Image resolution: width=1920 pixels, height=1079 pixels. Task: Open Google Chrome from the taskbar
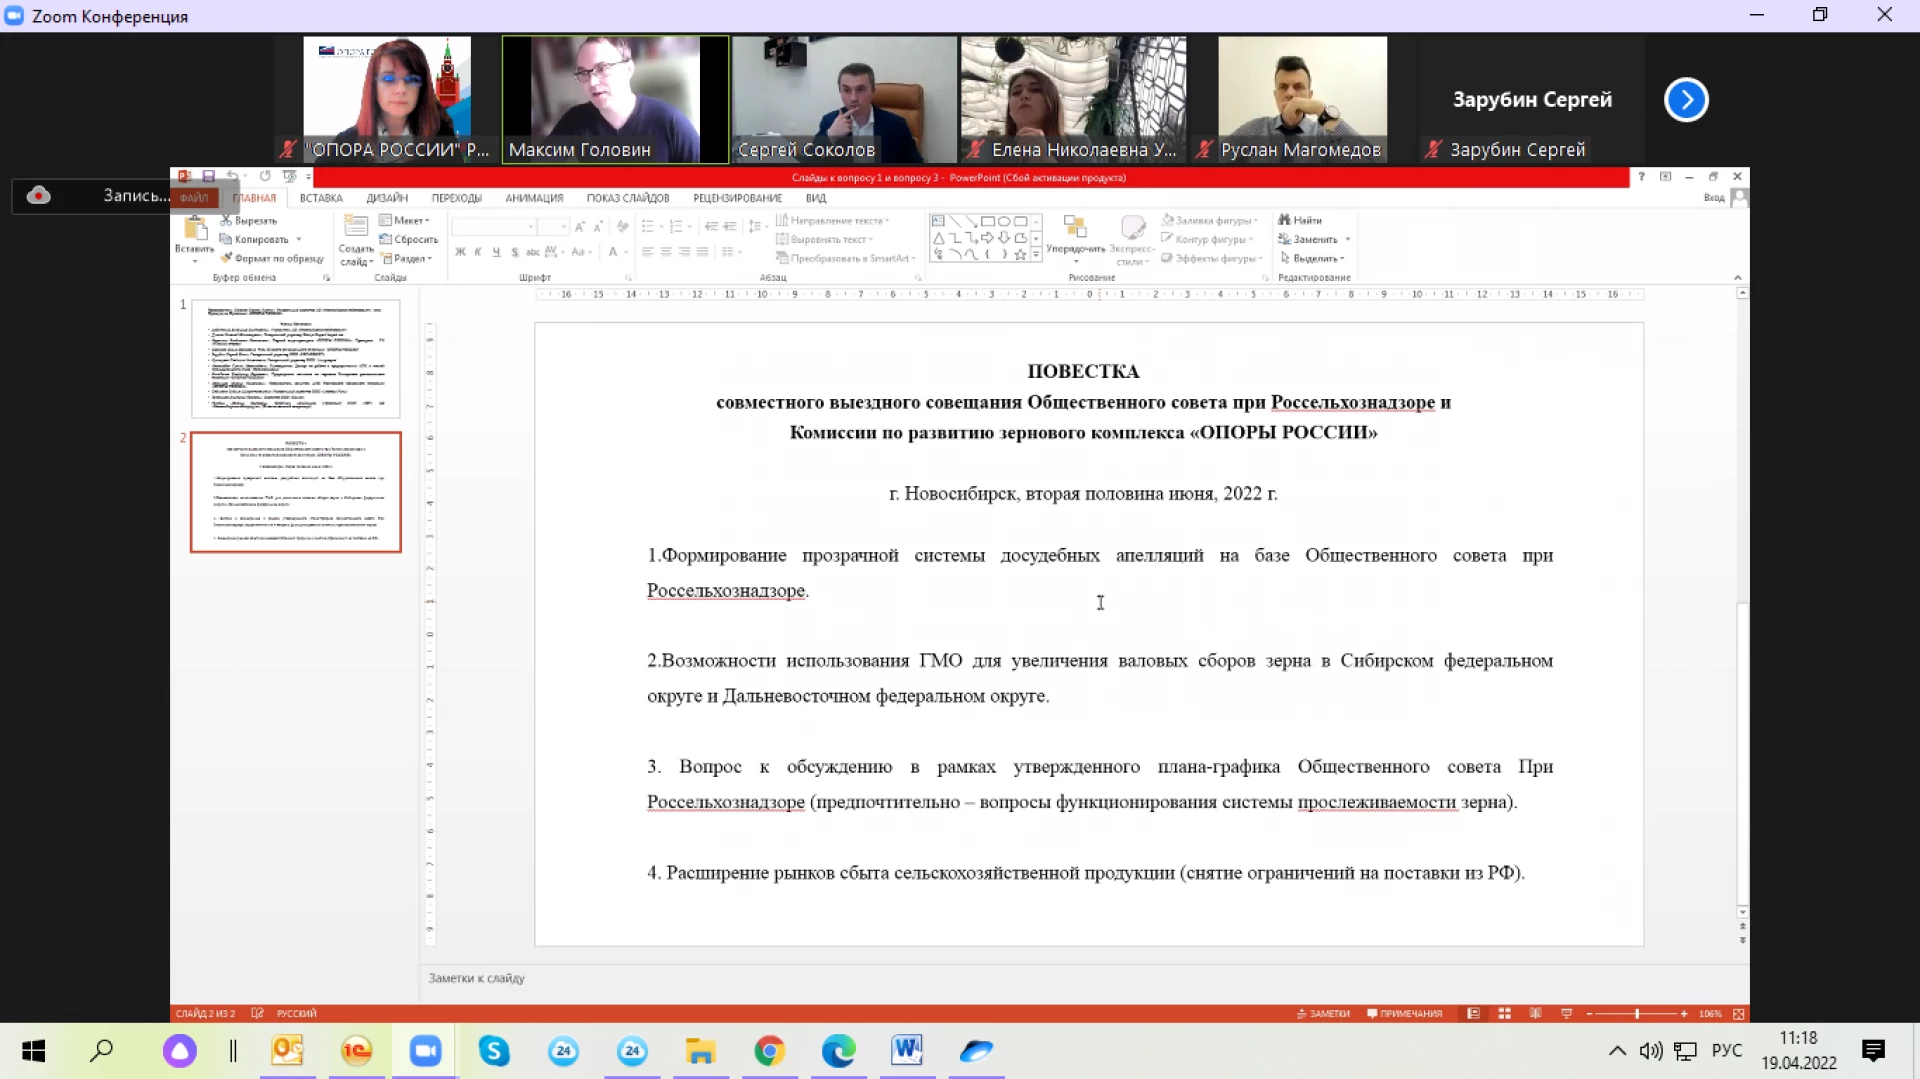[x=769, y=1051]
